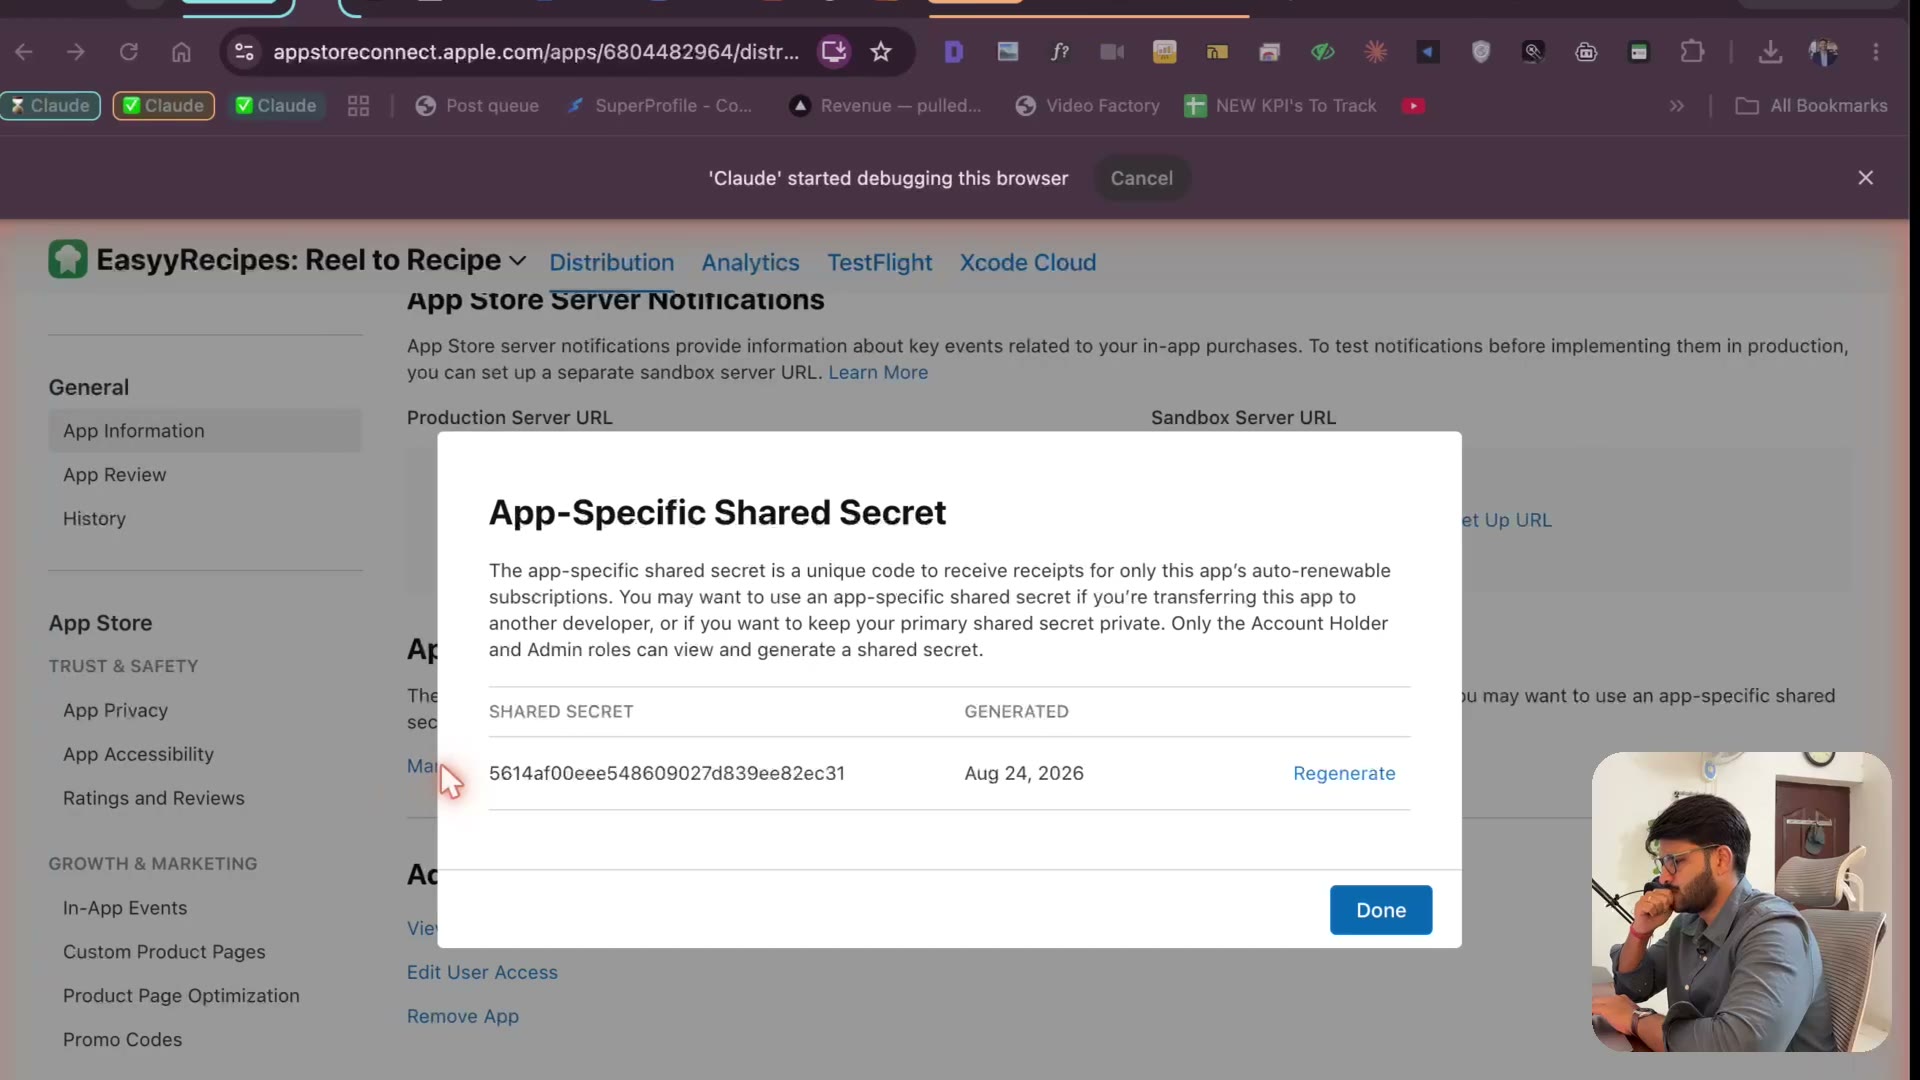Open the shield extension icon
The image size is (1920, 1080).
(x=1481, y=52)
